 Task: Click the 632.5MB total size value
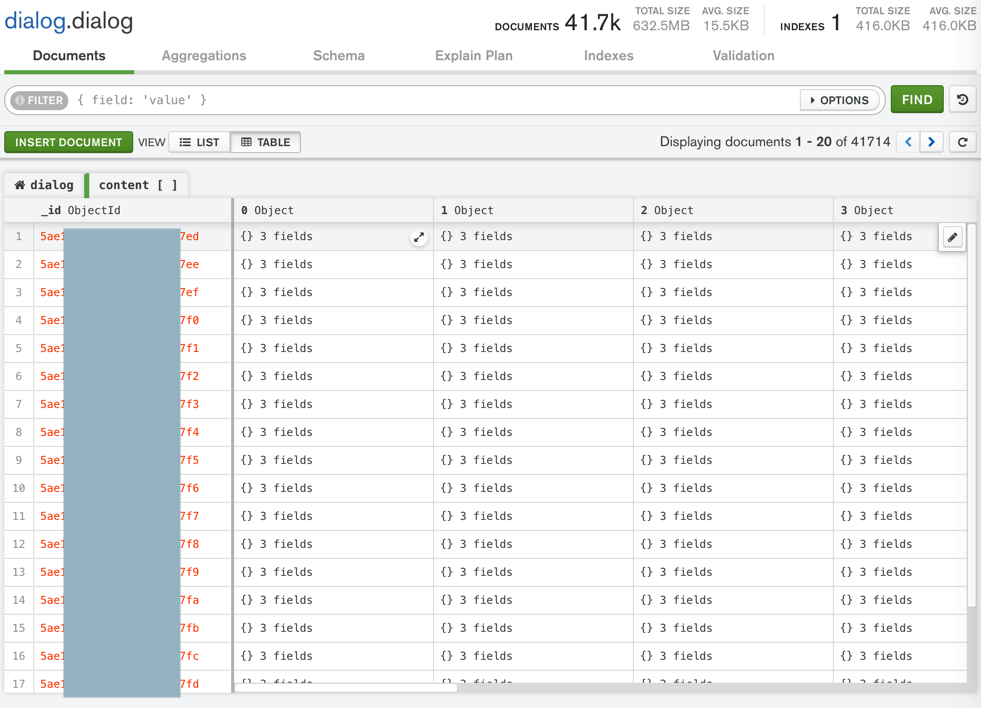pyautogui.click(x=661, y=26)
